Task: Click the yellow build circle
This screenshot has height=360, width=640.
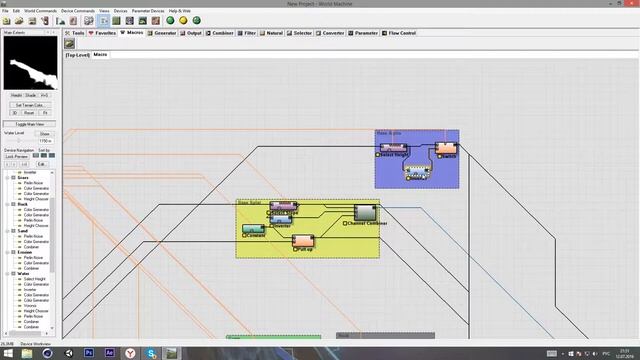Action: click(183, 20)
